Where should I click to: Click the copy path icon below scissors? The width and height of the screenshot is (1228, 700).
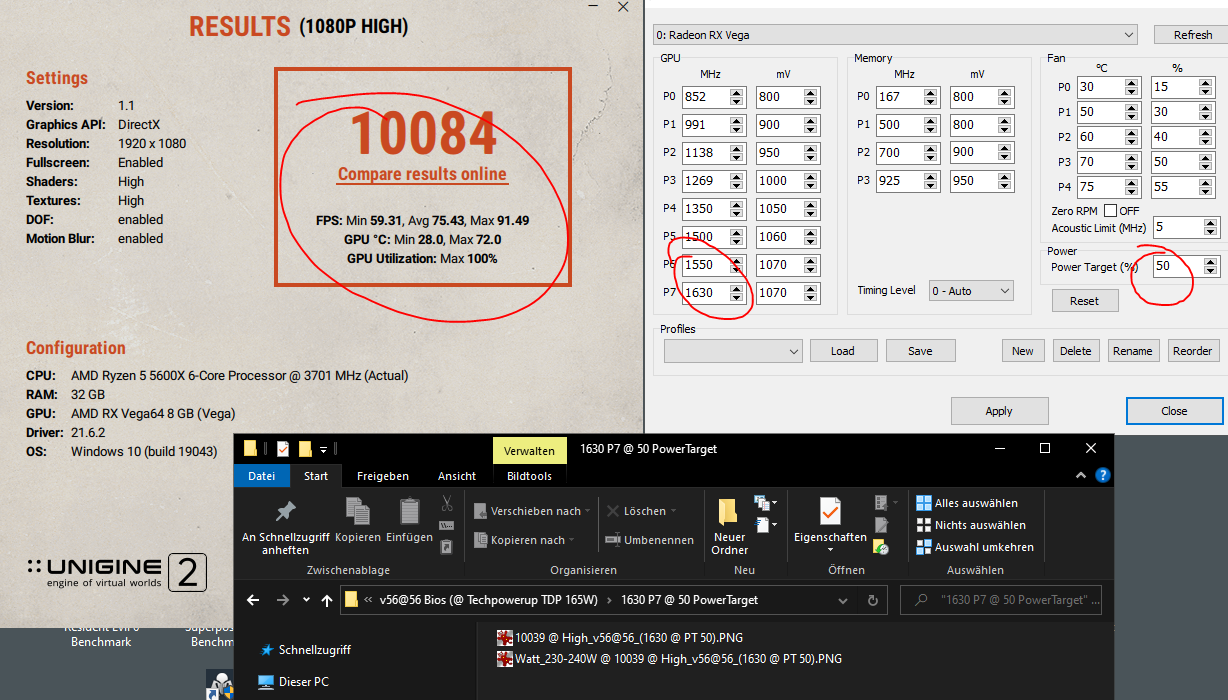(447, 525)
